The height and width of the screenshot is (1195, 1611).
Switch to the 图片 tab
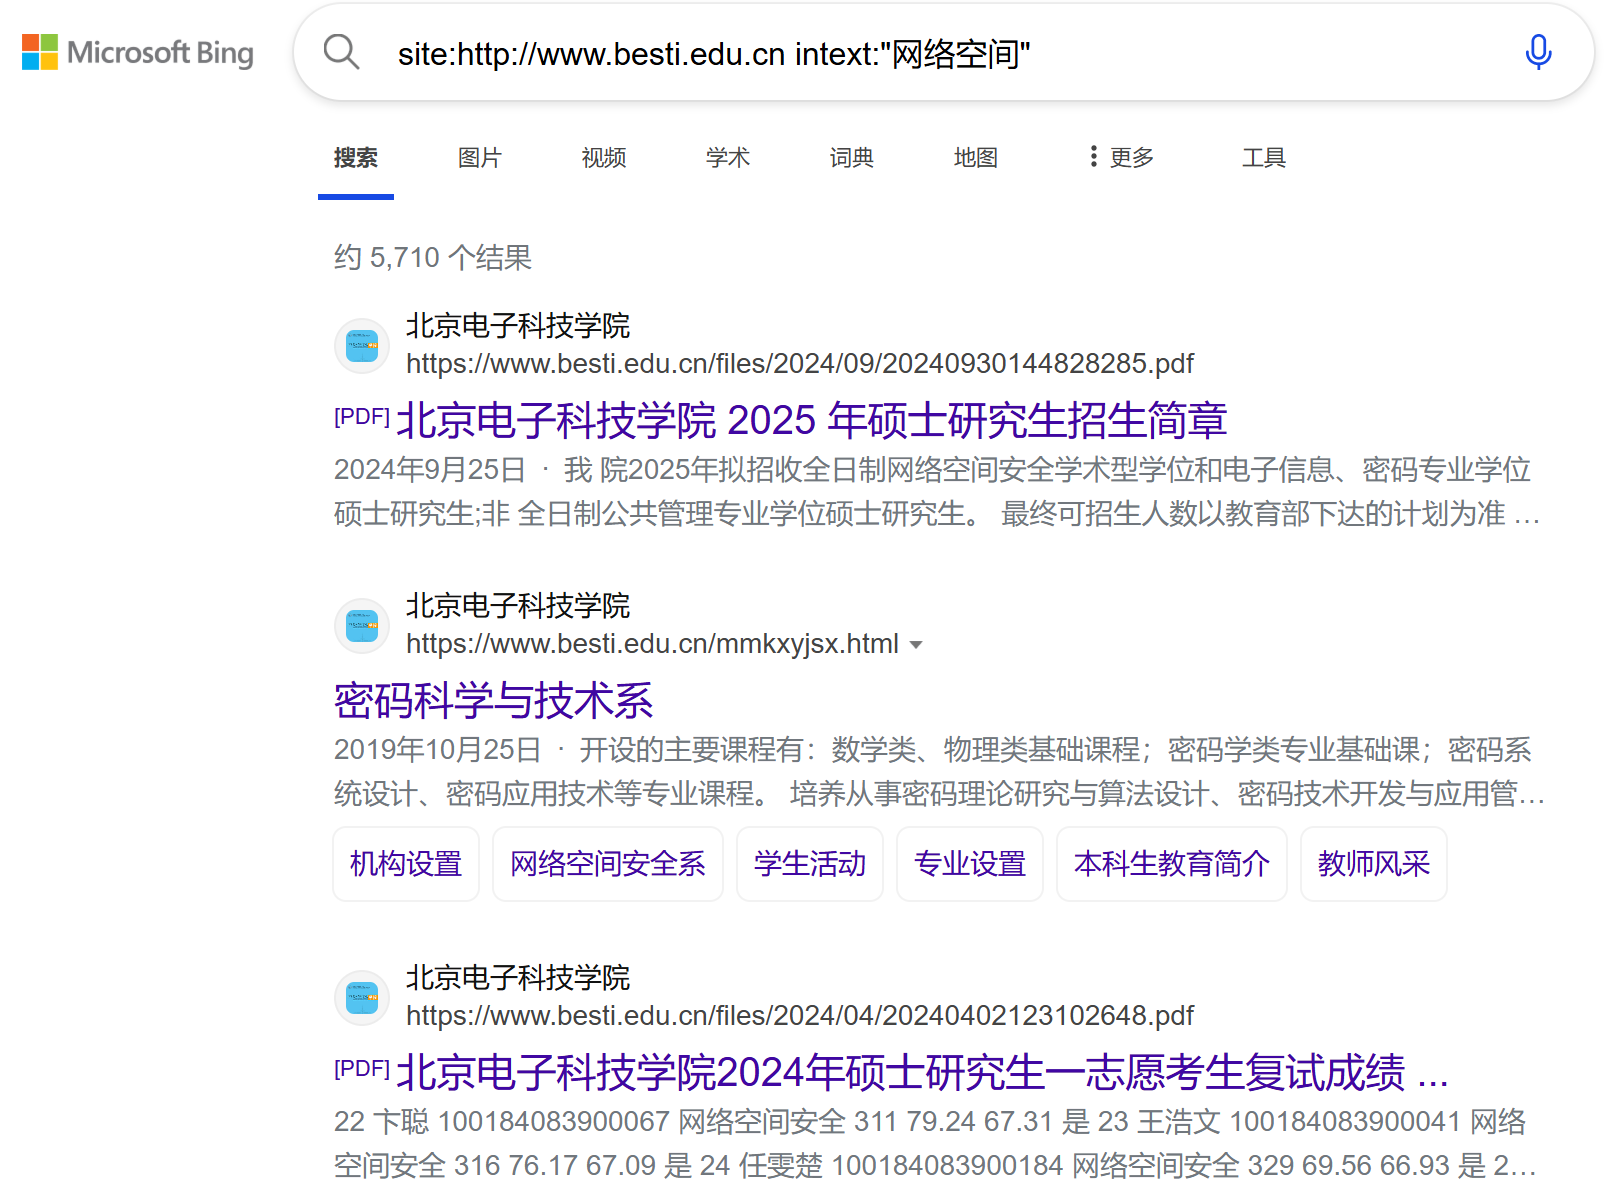480,157
